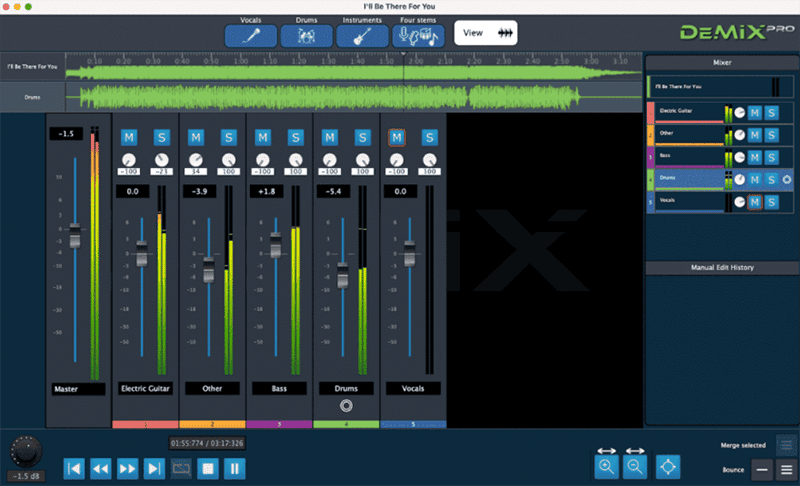Click the master volume knob above -1.5 dB
The image size is (800, 486).
coord(26,451)
